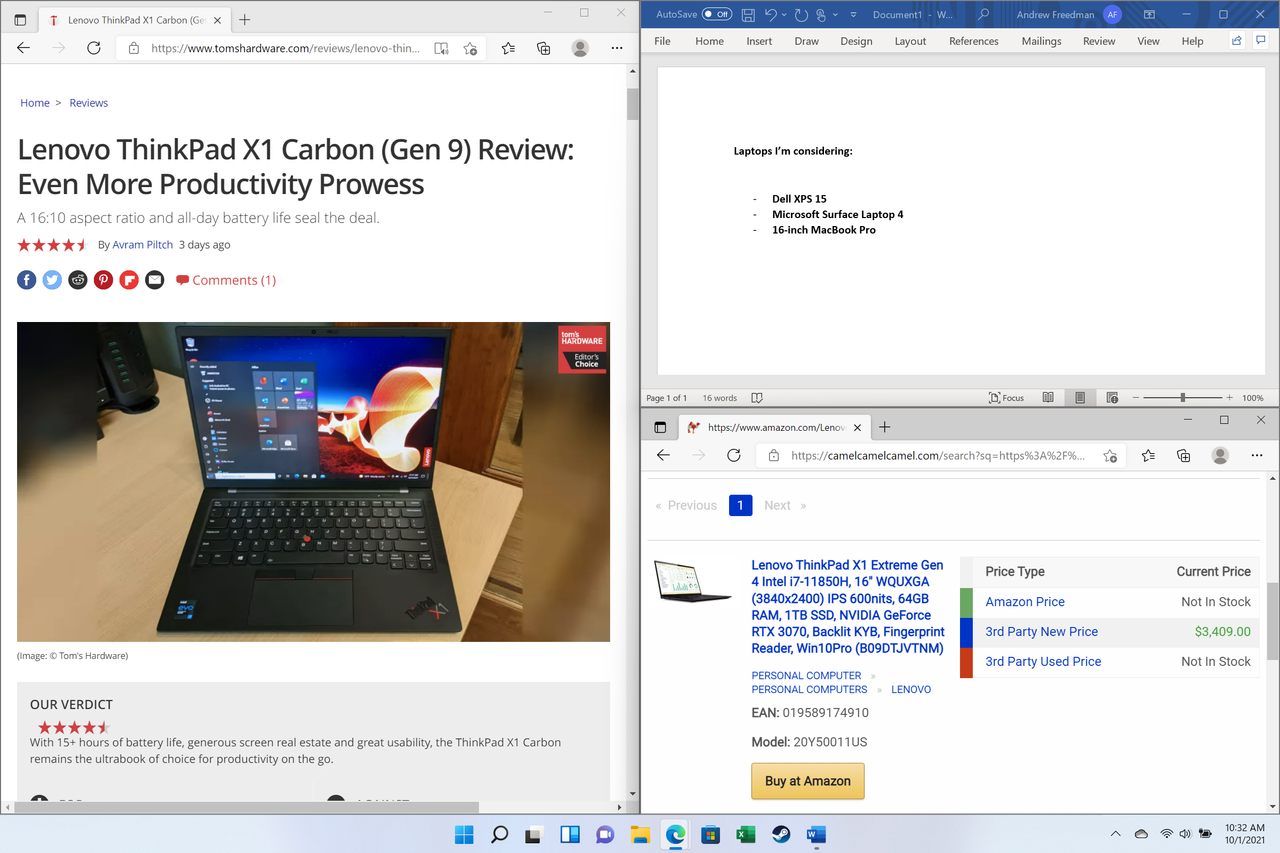
Task: Go back in camelcamelcamel window
Action: [663, 455]
